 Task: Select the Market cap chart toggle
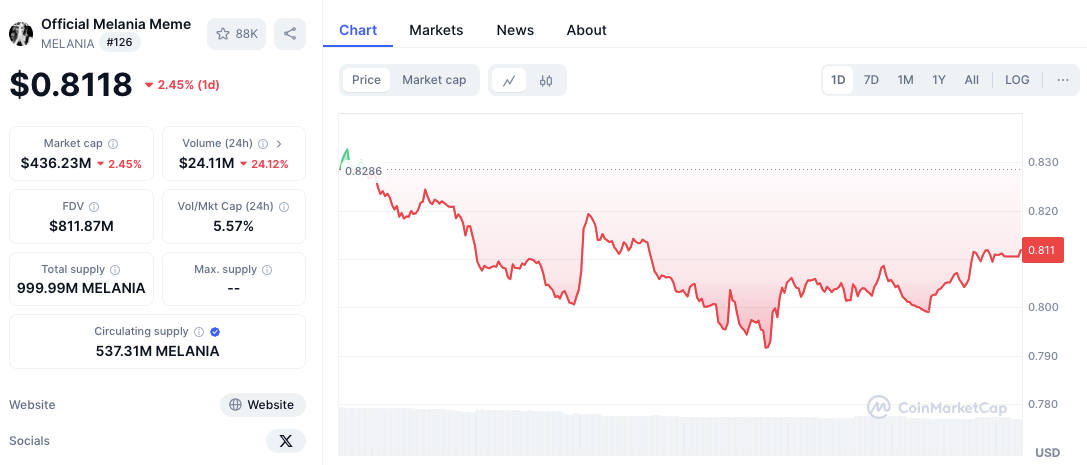tap(434, 80)
